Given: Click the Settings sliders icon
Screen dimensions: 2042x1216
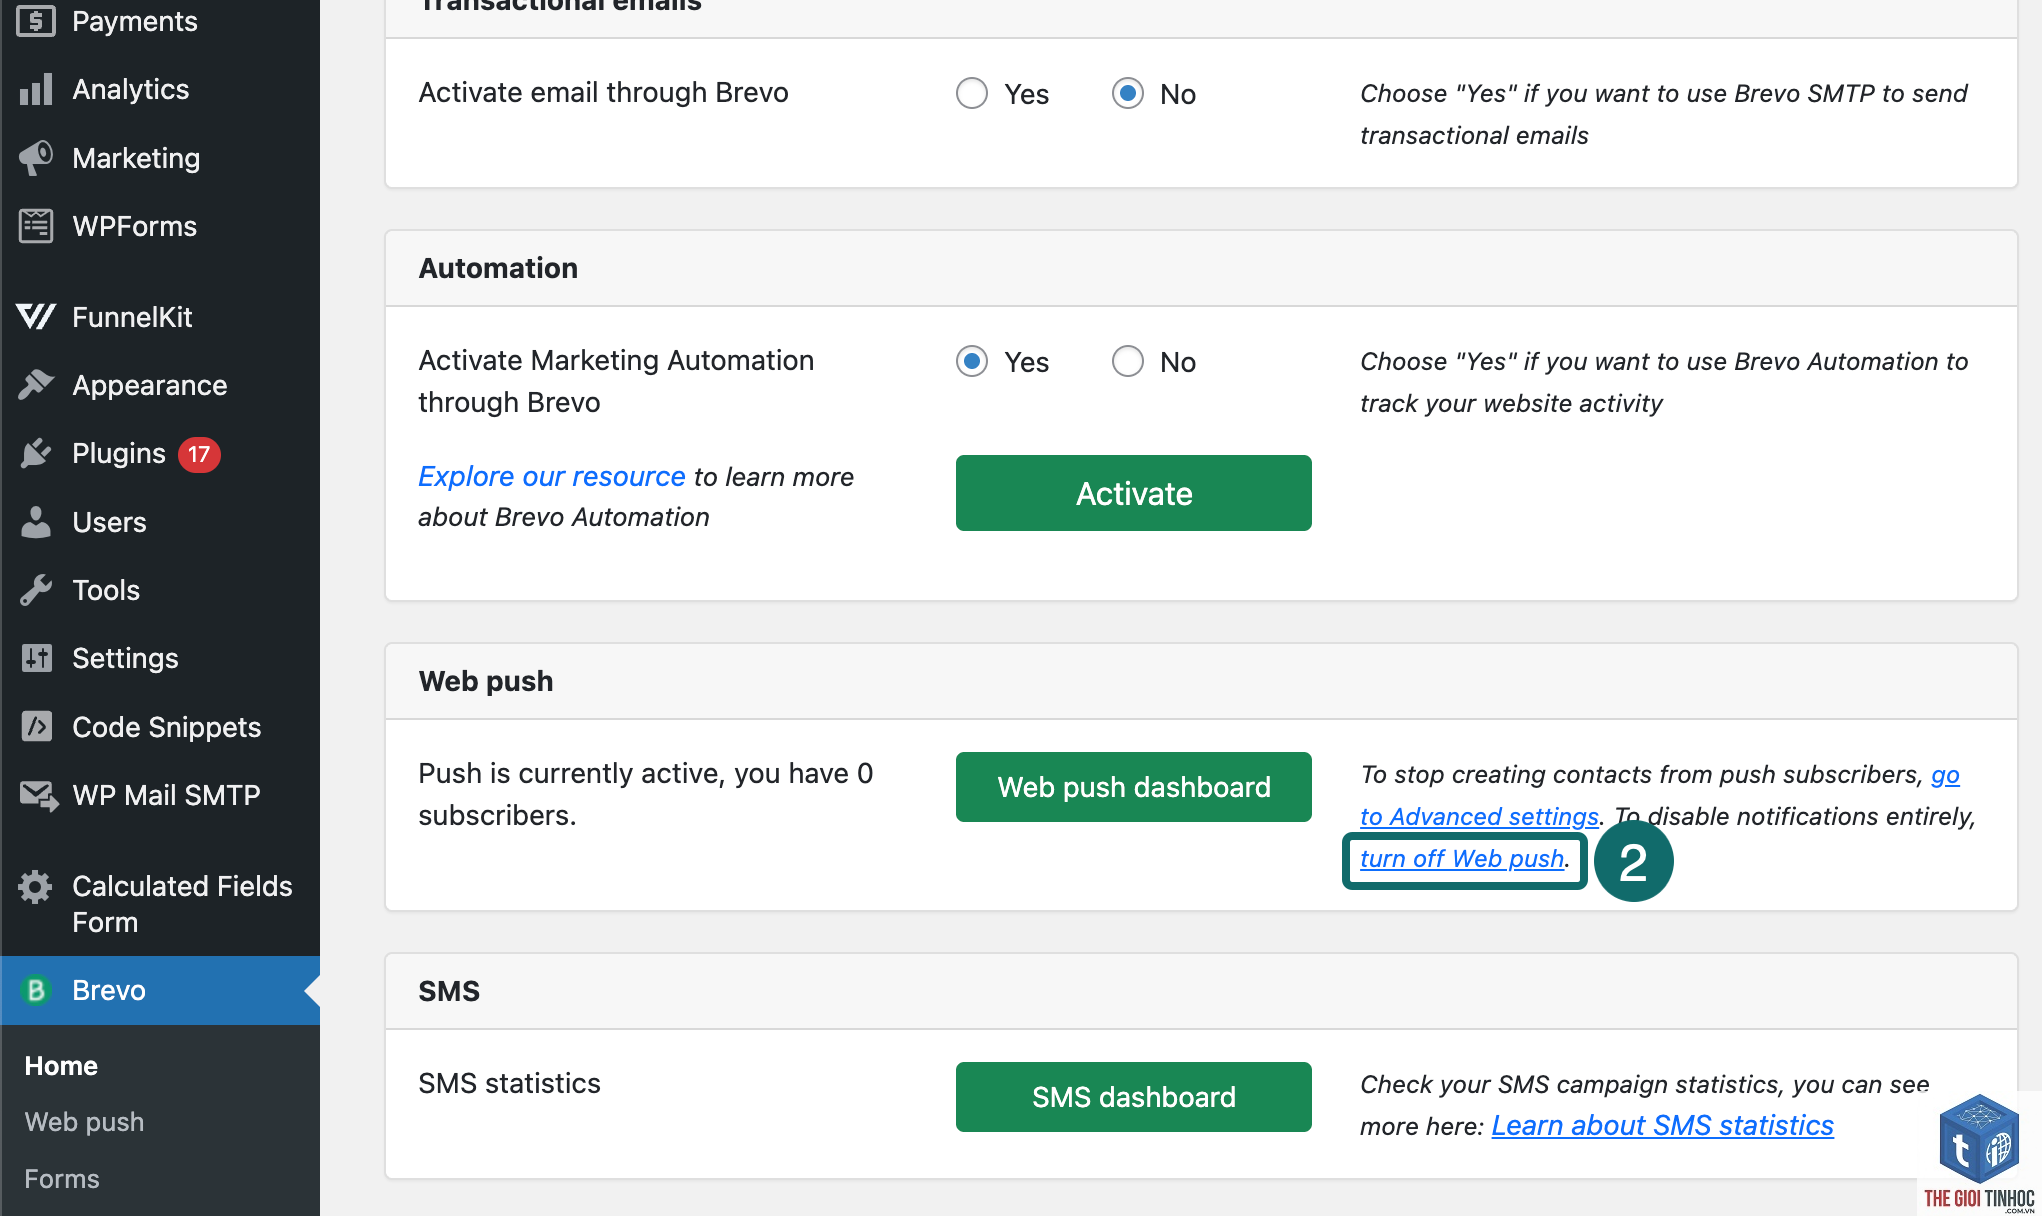Looking at the screenshot, I should pyautogui.click(x=36, y=658).
